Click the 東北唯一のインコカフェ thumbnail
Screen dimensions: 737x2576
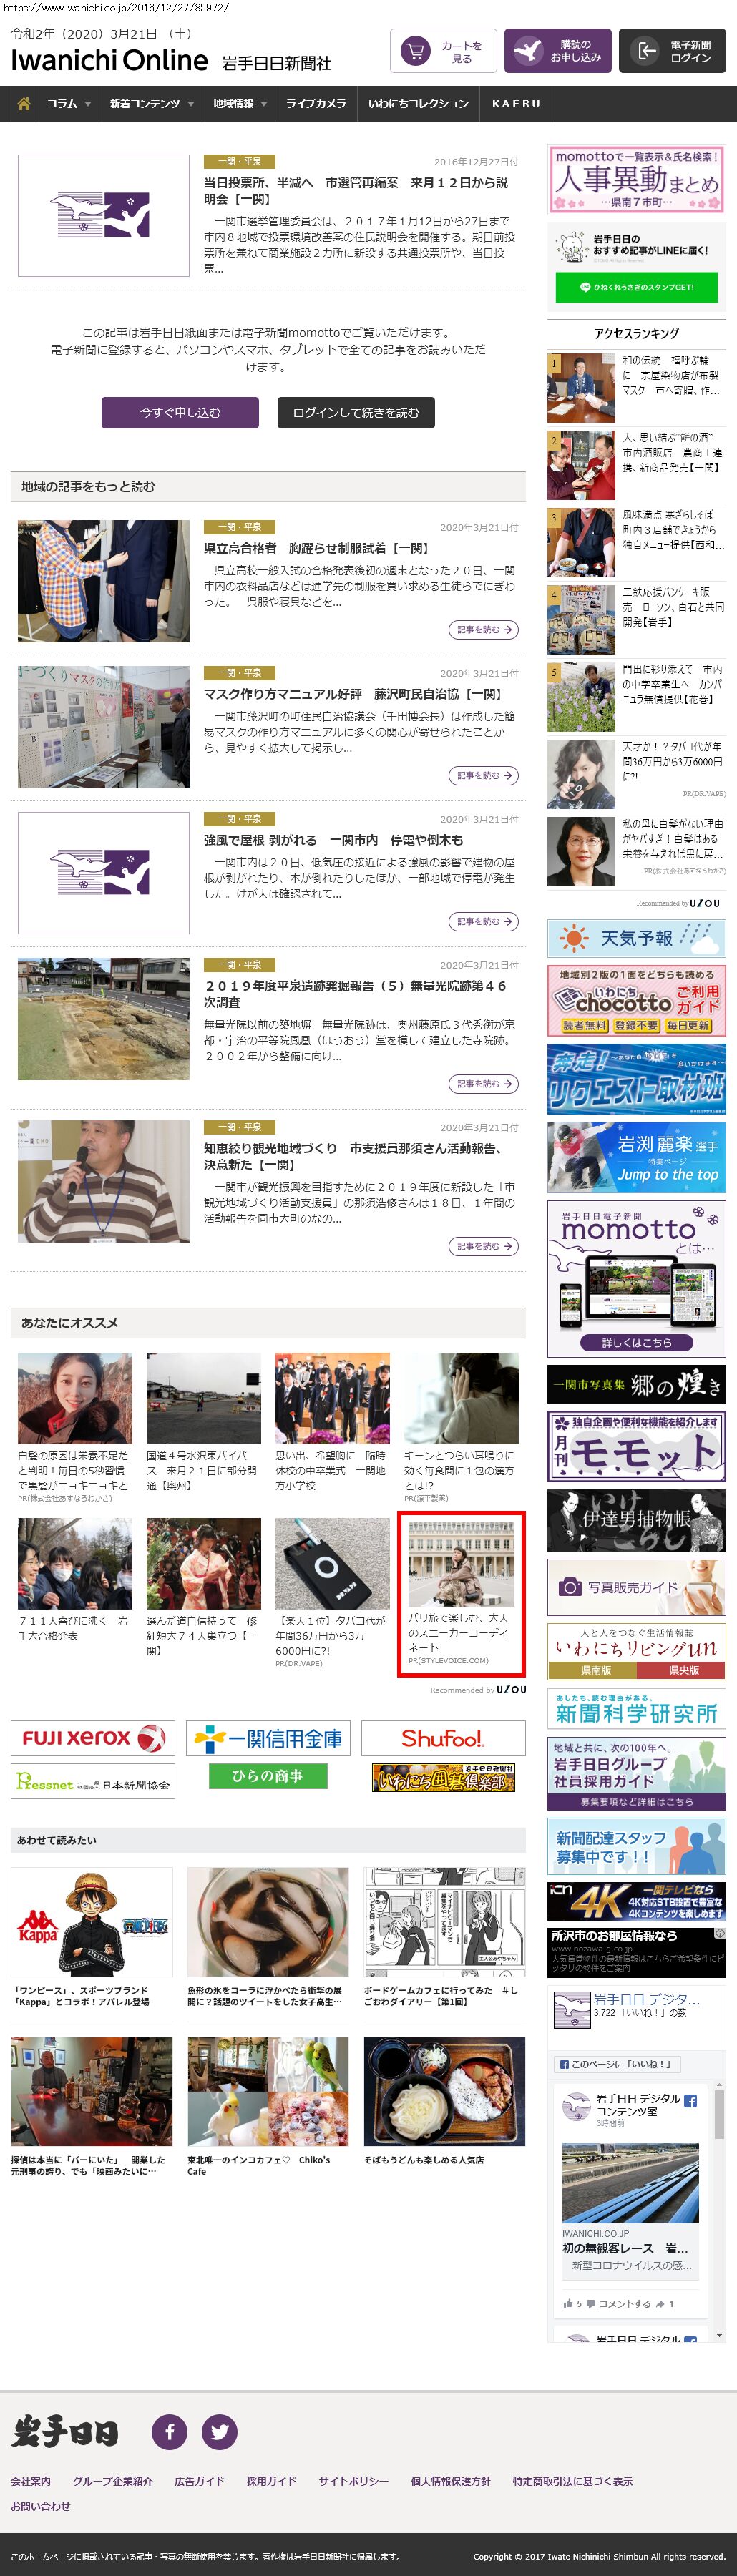(x=268, y=2091)
